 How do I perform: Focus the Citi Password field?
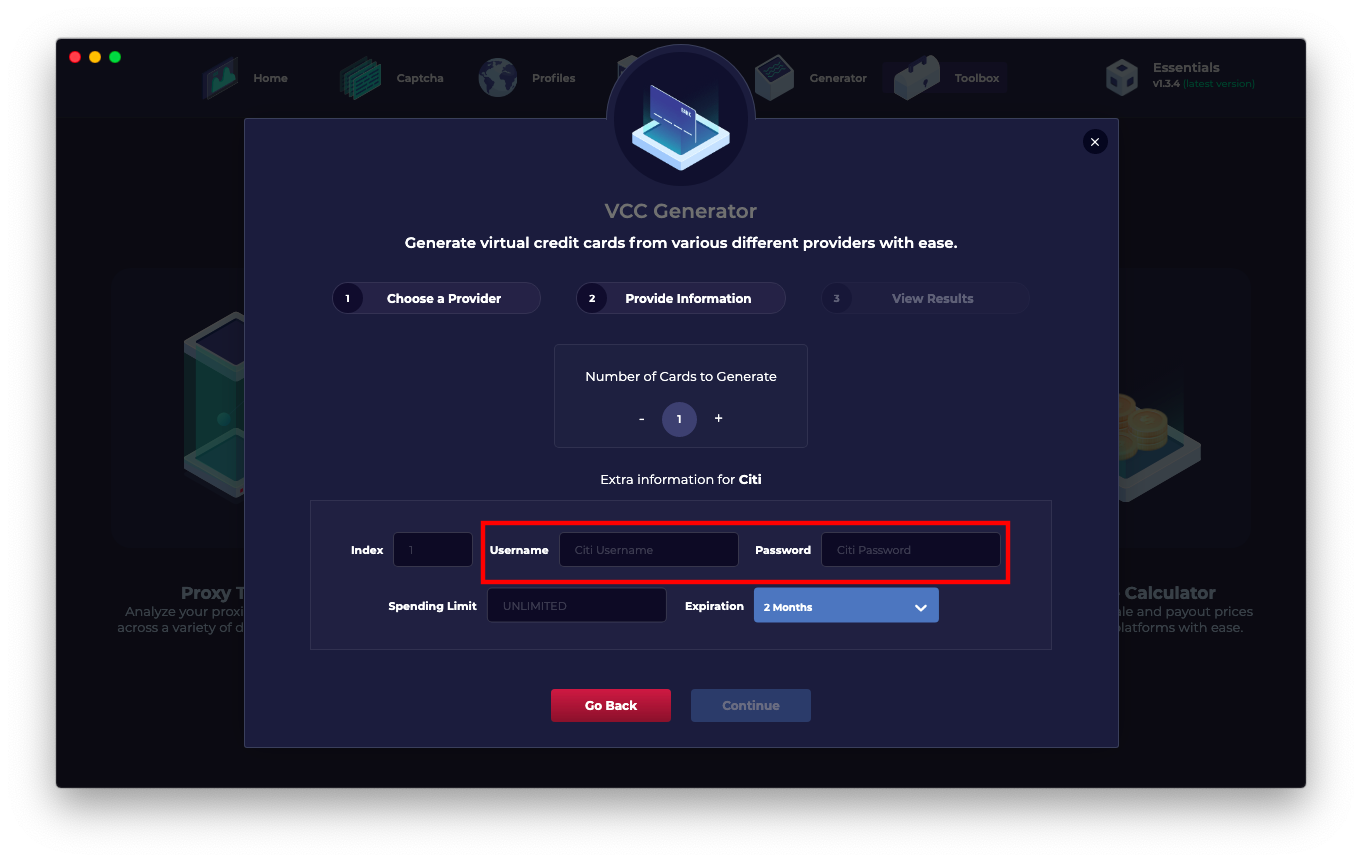coord(911,550)
